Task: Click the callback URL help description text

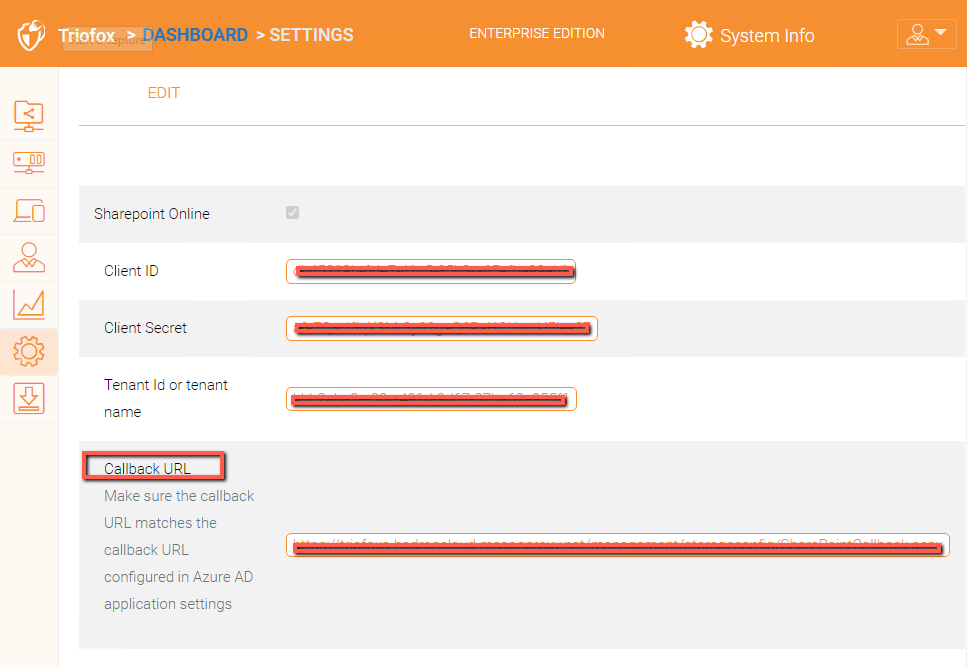Action: tap(179, 550)
